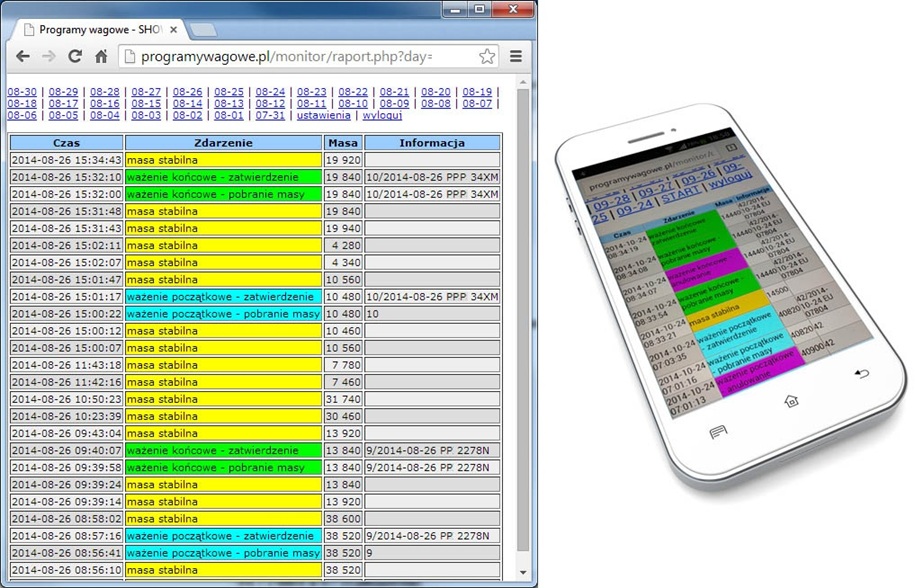
Task: Click the wyloguj logout link
Action: [382, 116]
